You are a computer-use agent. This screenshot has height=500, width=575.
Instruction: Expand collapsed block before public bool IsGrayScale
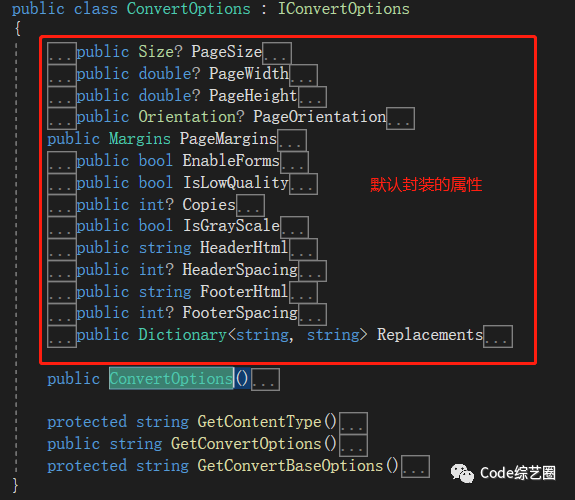[62, 227]
